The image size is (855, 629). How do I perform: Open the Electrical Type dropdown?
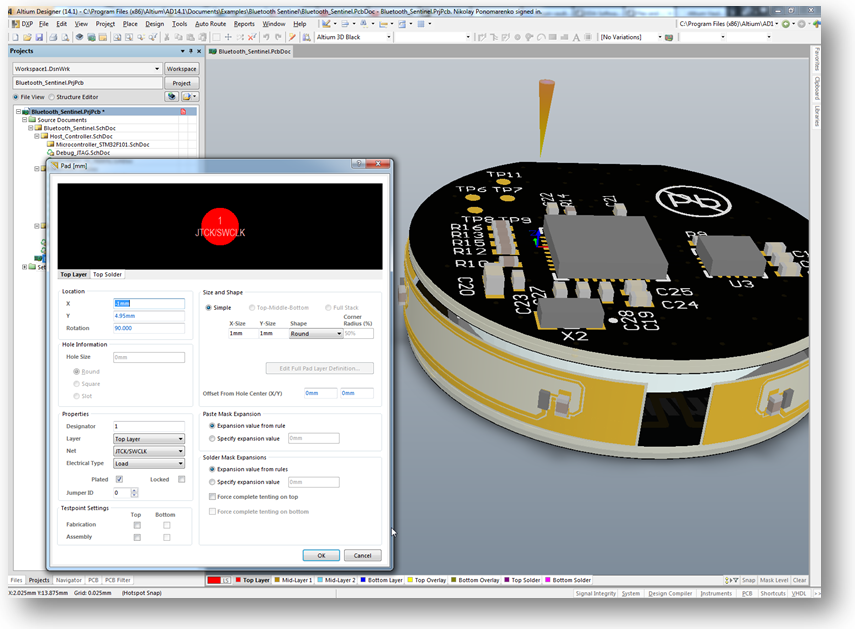(149, 464)
